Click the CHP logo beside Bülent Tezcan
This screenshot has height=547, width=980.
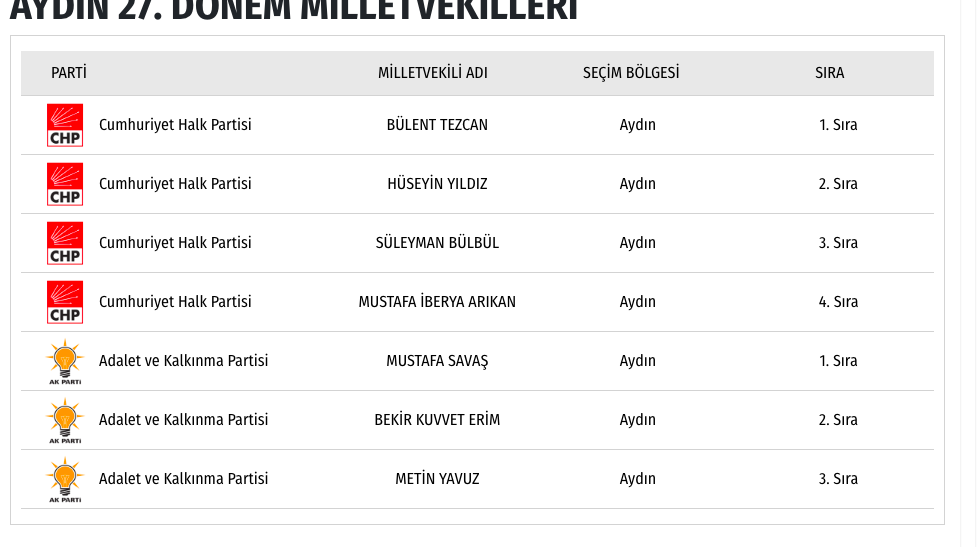(x=65, y=125)
